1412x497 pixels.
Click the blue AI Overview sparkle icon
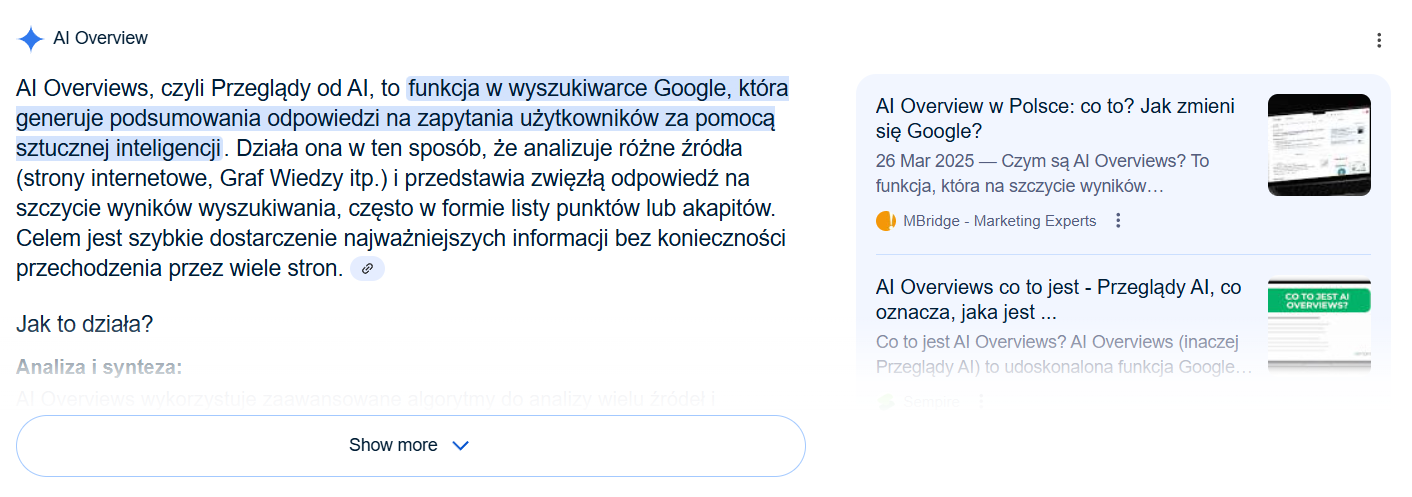tap(31, 39)
